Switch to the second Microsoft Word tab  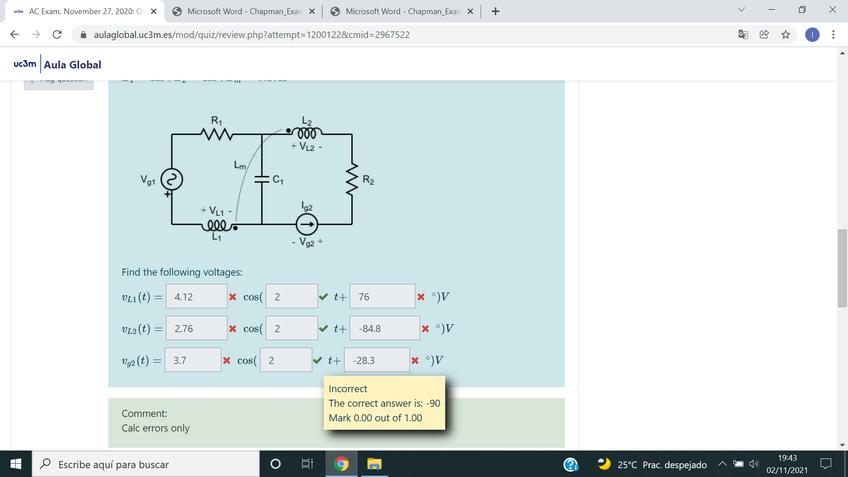pos(405,11)
